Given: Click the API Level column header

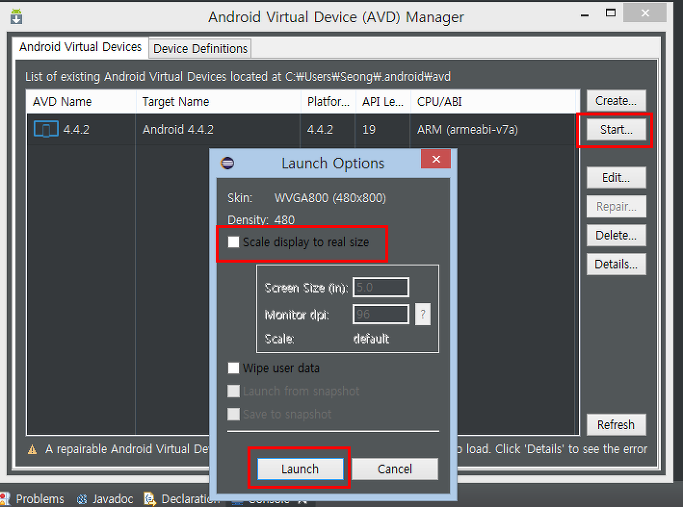Looking at the screenshot, I should pyautogui.click(x=383, y=102).
